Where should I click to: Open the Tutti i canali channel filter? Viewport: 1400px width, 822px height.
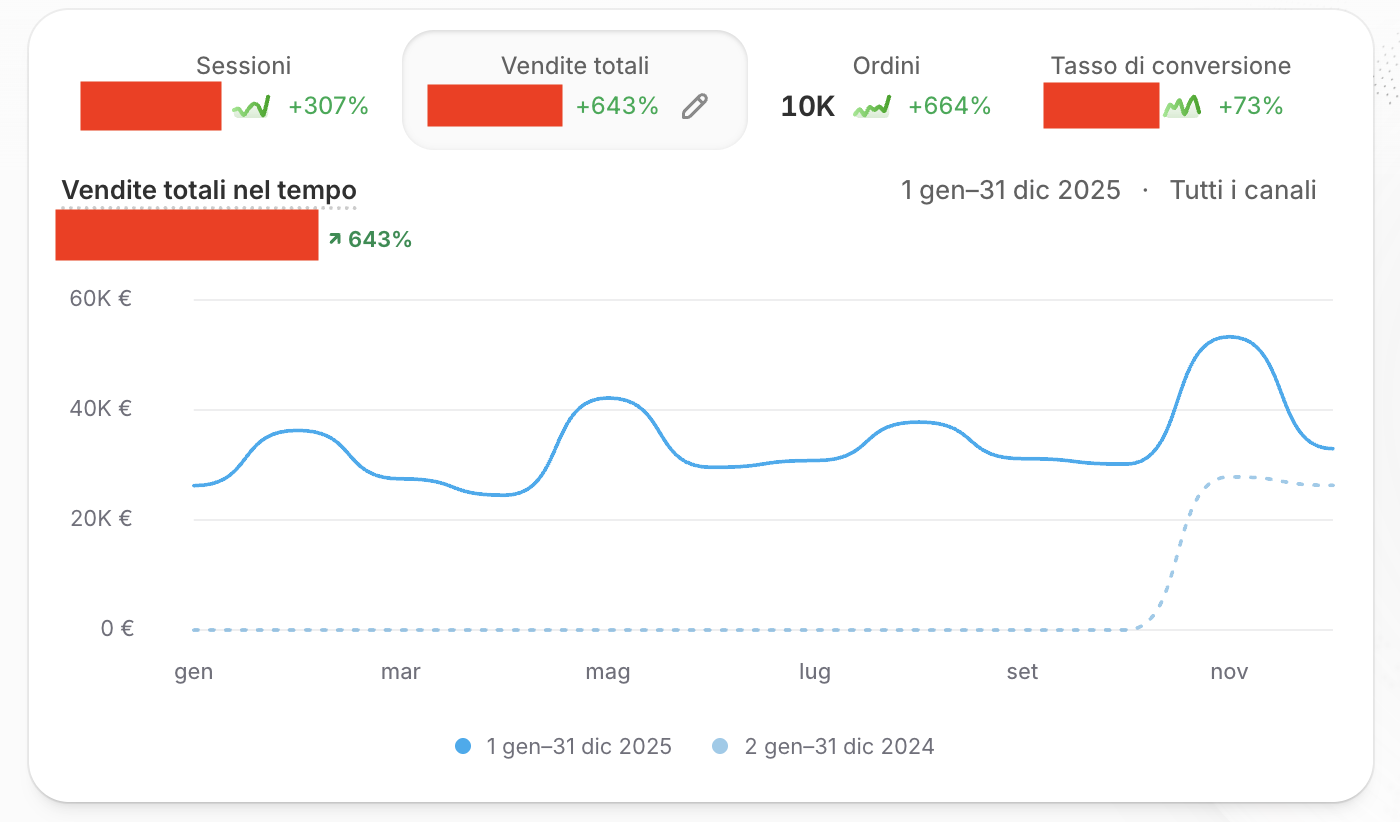point(1243,190)
